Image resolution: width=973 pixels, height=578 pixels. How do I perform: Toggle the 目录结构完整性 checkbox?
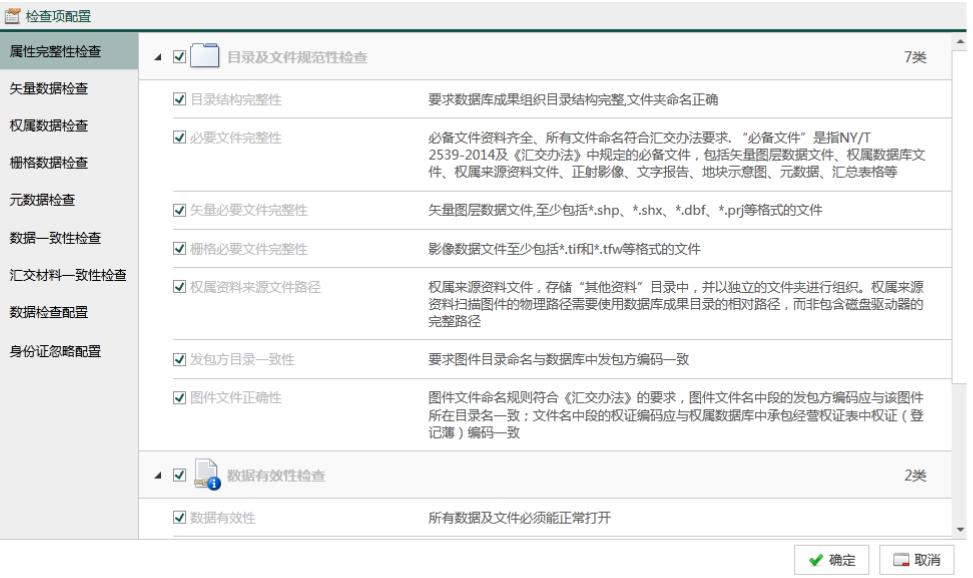(180, 99)
